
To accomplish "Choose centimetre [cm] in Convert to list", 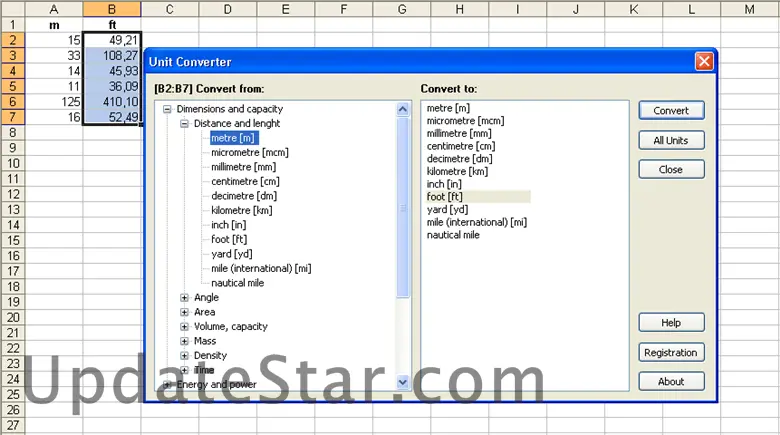I will 461,146.
